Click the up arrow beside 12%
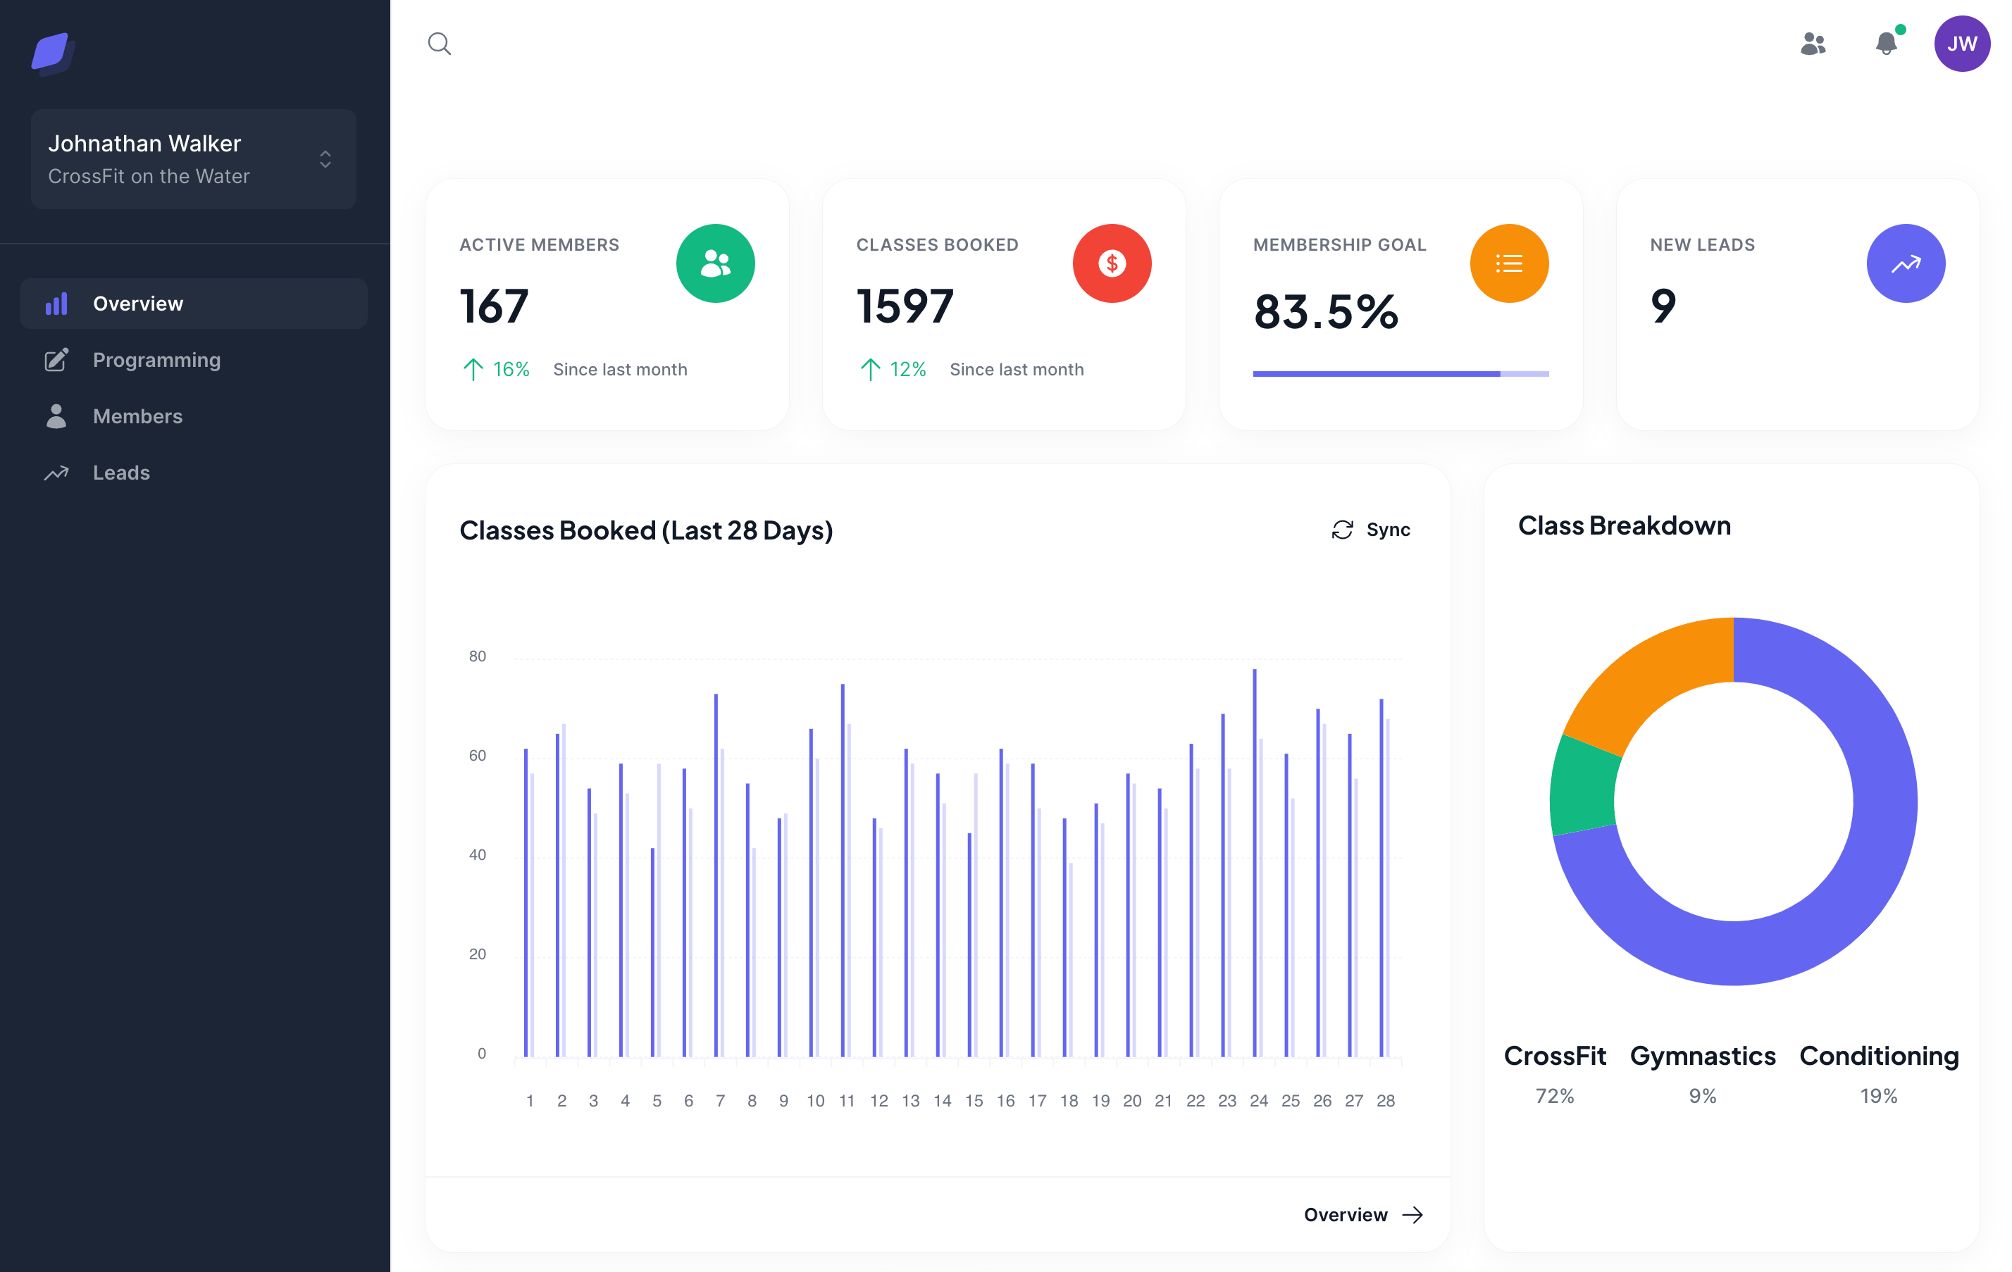The image size is (2012, 1272). (870, 370)
